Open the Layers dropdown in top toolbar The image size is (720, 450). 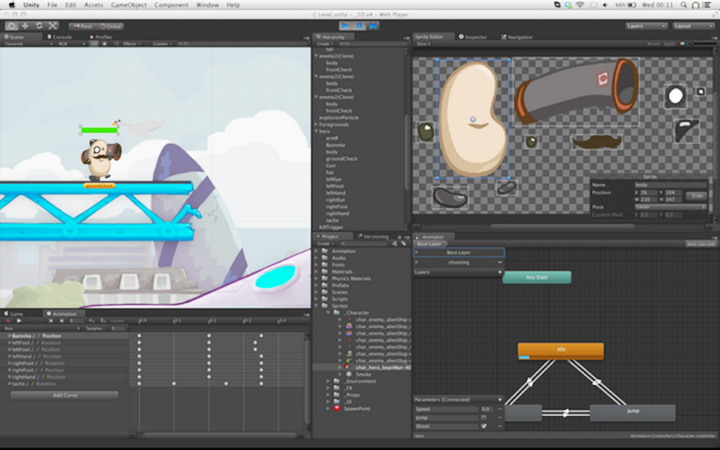coord(646,26)
